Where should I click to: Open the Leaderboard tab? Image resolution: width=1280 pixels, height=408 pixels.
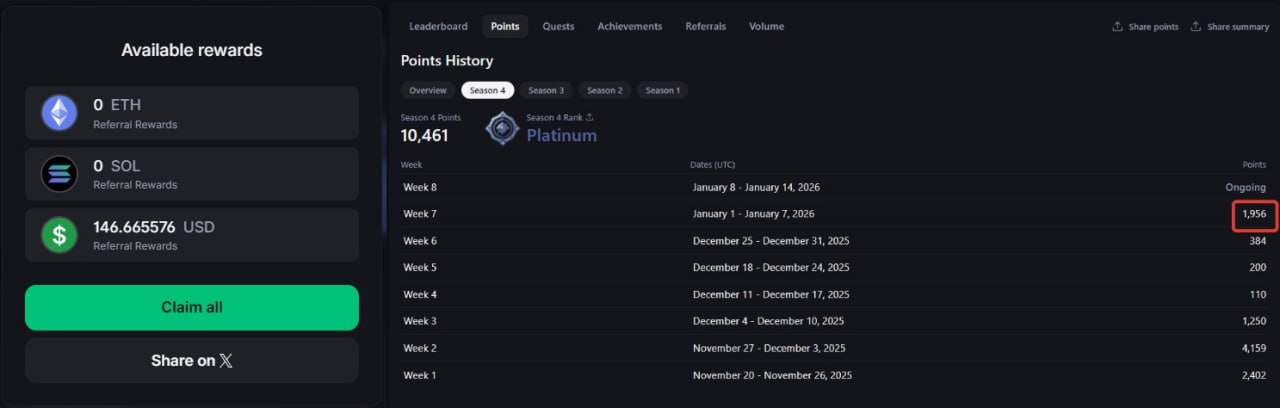click(438, 26)
